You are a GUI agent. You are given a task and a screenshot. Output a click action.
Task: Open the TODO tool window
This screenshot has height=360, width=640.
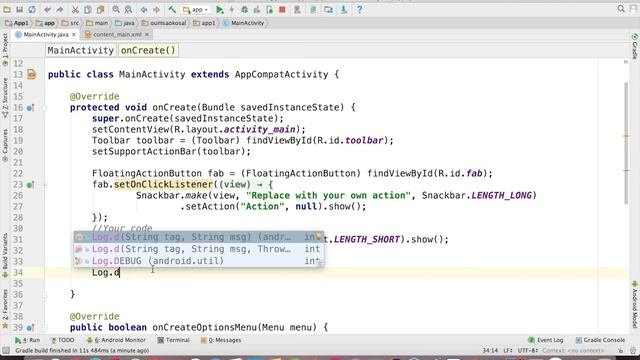click(x=62, y=340)
